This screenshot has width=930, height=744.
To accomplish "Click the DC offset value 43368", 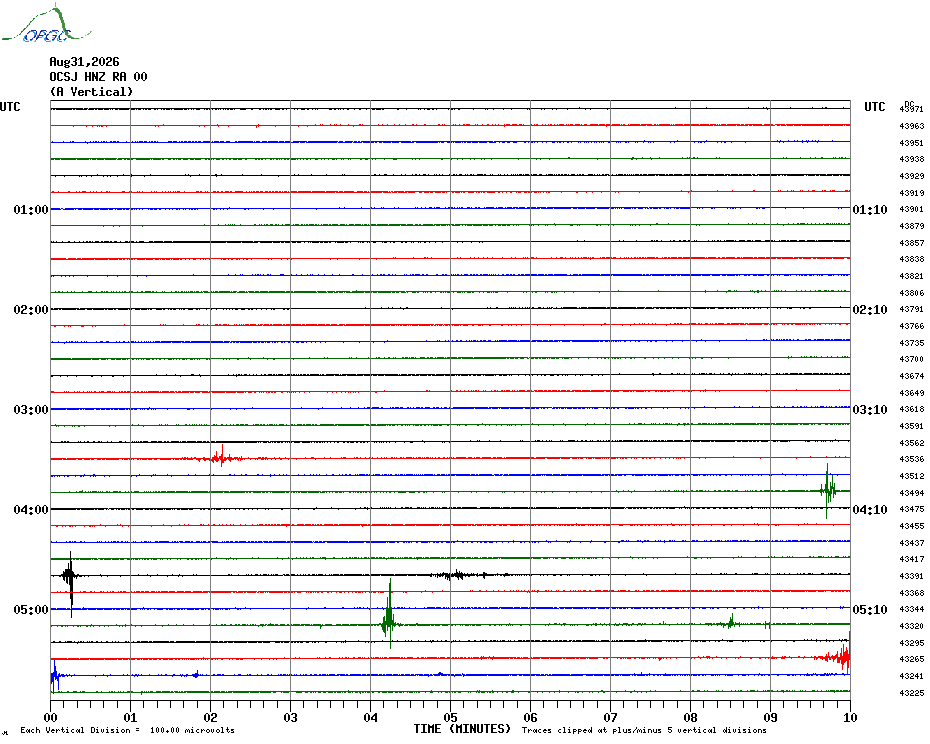I will coord(912,593).
